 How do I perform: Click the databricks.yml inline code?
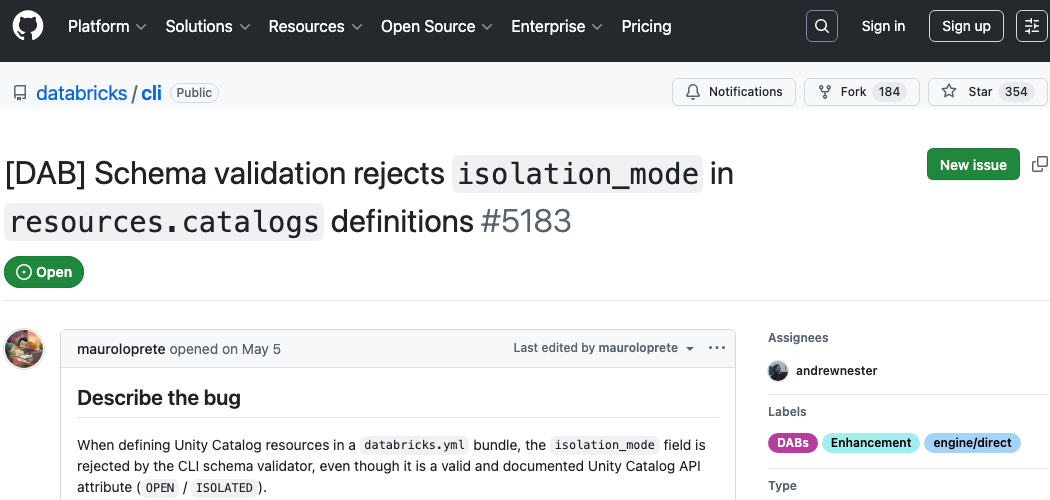(414, 445)
